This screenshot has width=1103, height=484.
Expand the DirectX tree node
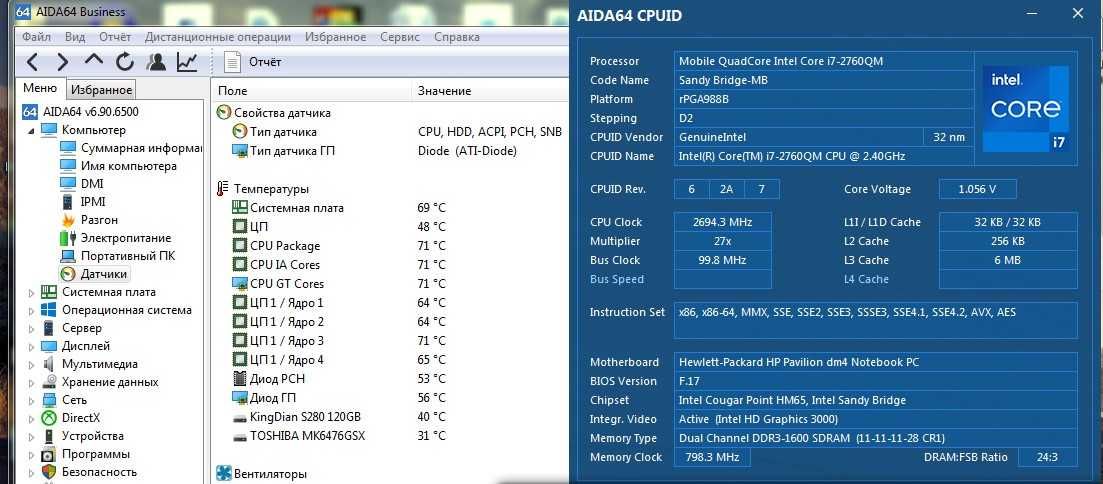pyautogui.click(x=31, y=418)
